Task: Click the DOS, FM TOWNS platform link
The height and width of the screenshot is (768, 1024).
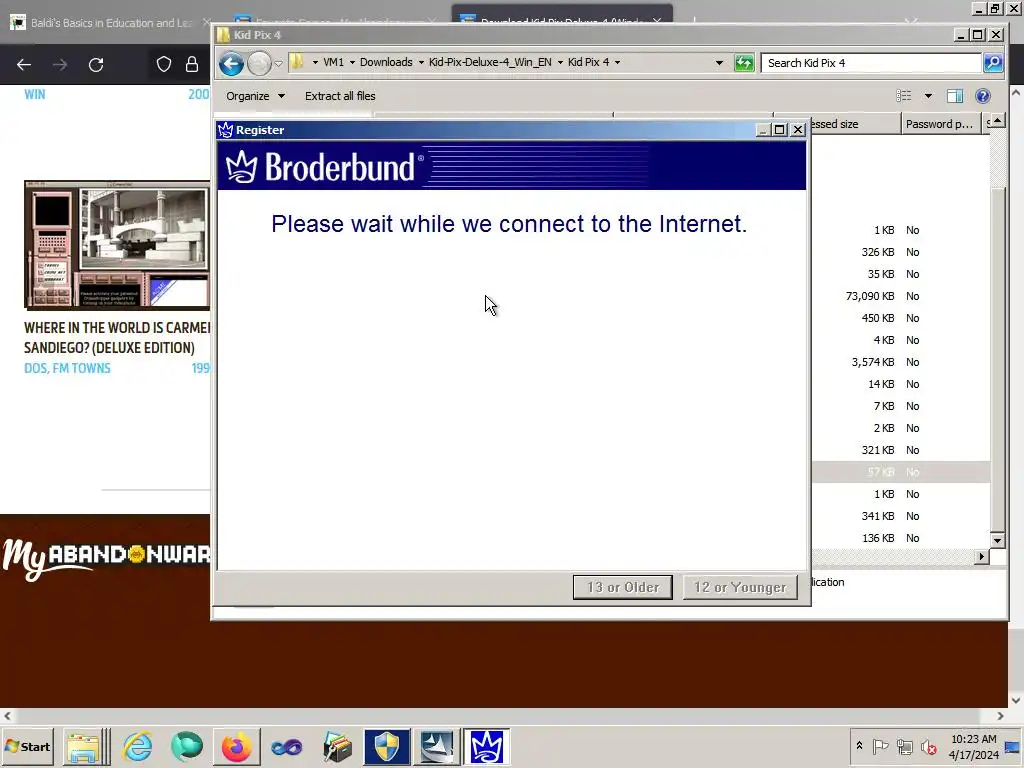Action: 67,368
